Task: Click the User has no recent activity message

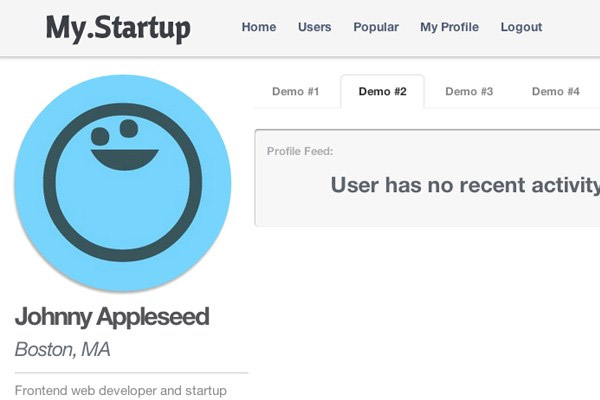Action: click(x=465, y=185)
